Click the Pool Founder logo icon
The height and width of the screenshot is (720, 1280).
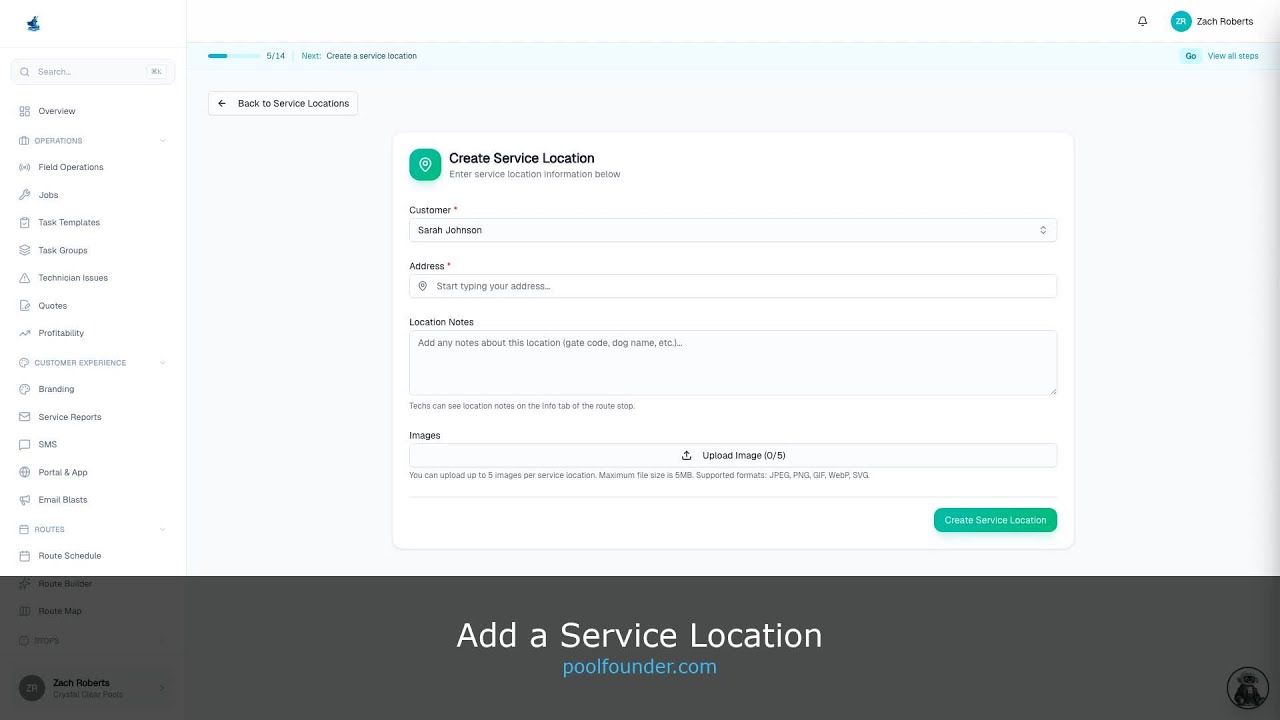(33, 23)
